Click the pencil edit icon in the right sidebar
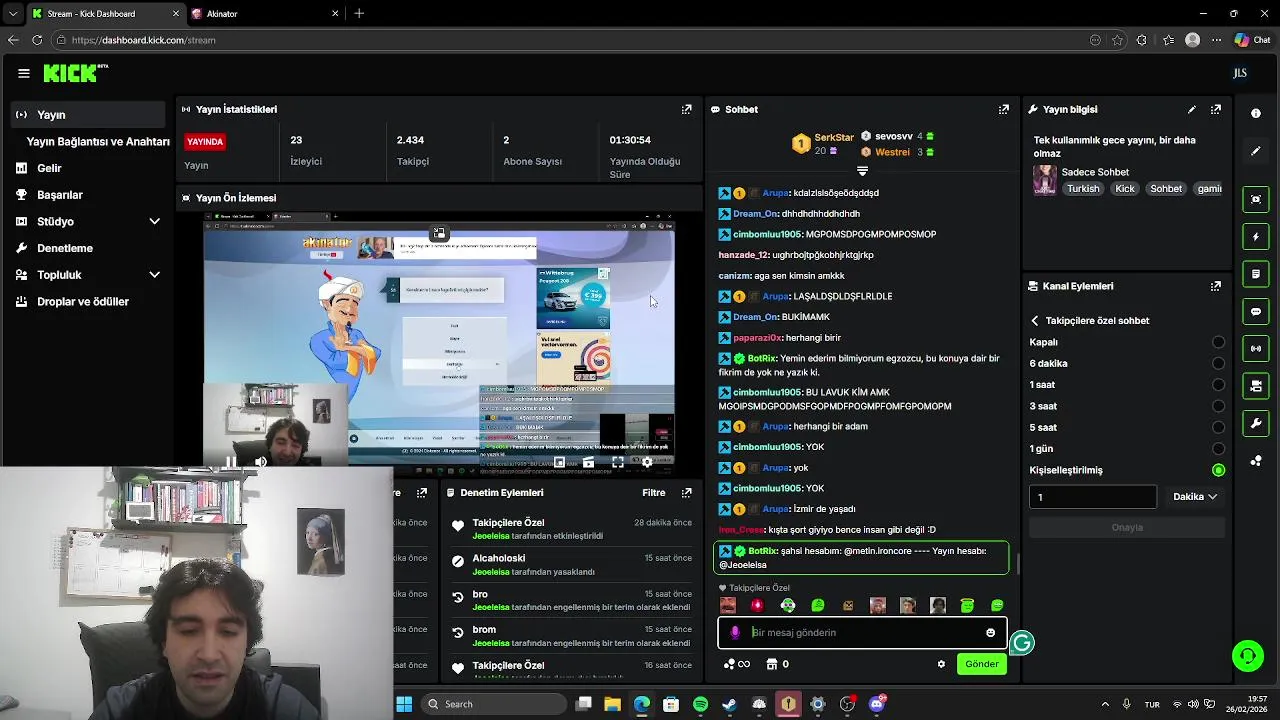This screenshot has height=720, width=1280. pyautogui.click(x=1256, y=151)
